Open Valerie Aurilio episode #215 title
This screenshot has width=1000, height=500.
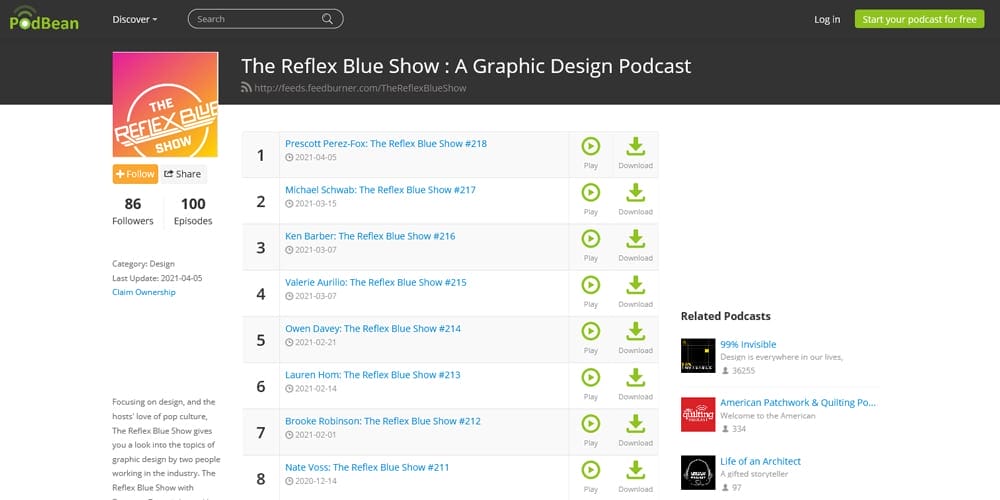tap(376, 282)
